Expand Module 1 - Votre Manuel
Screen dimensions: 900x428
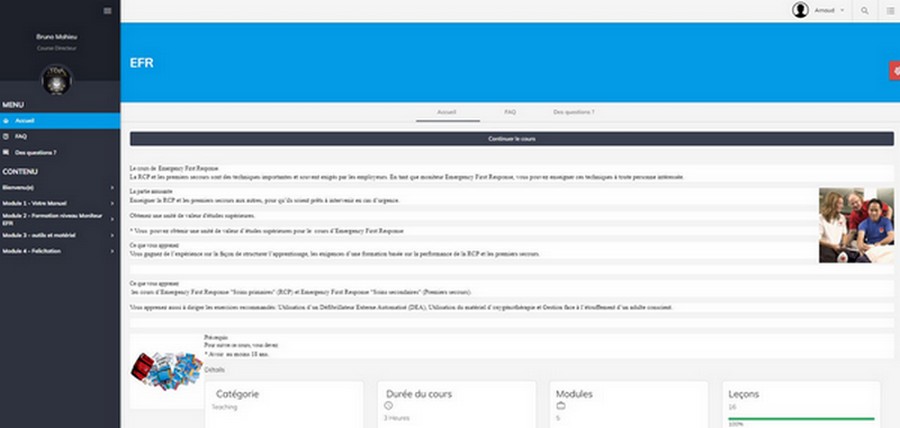click(x=58, y=201)
